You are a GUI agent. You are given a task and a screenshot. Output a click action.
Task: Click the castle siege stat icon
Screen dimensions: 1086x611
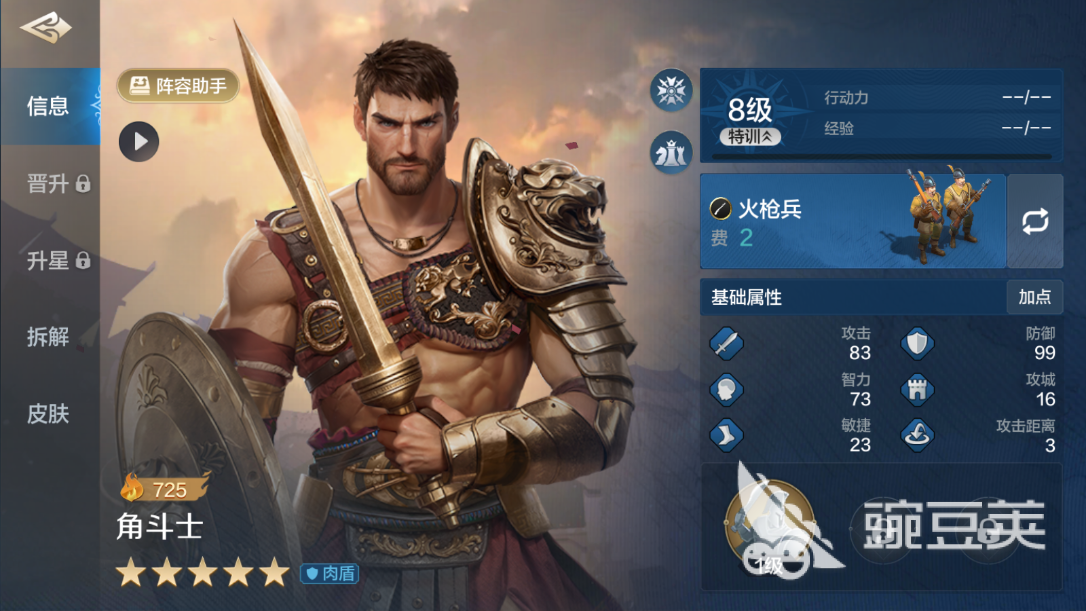(x=917, y=389)
